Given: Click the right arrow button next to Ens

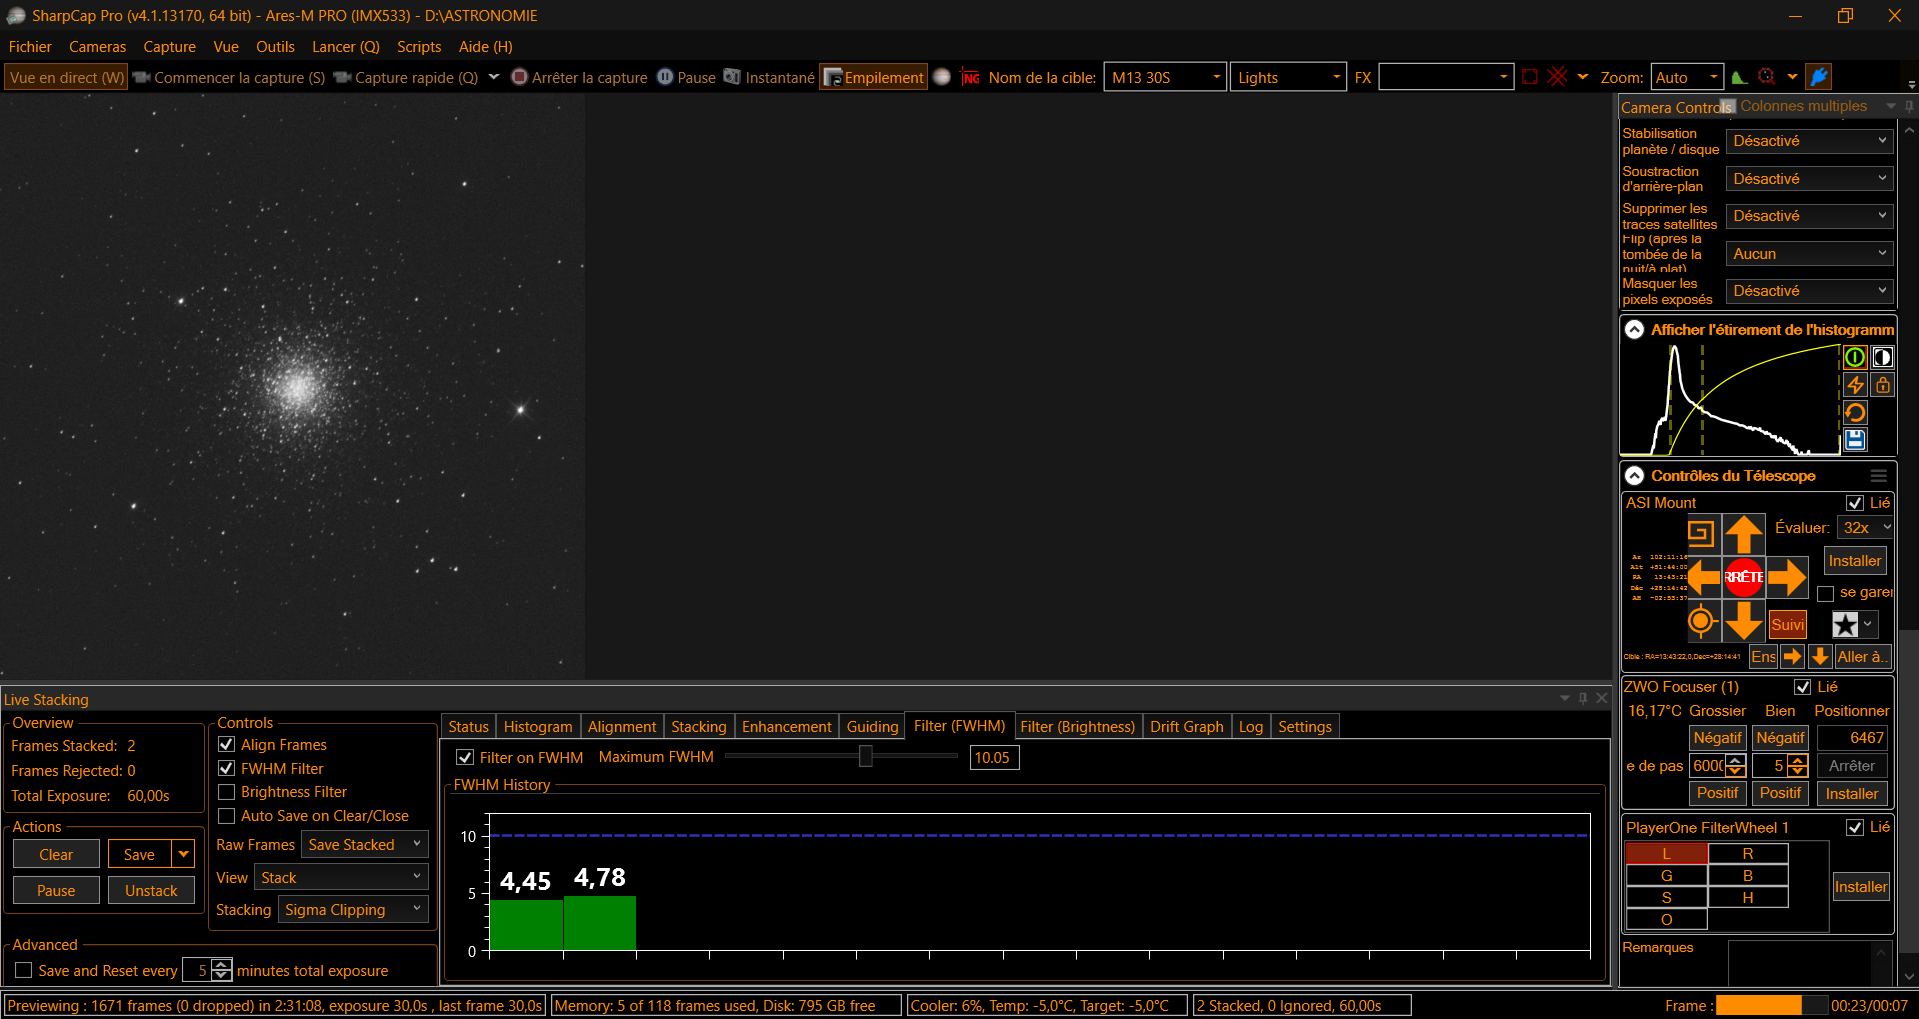Looking at the screenshot, I should click(x=1792, y=656).
